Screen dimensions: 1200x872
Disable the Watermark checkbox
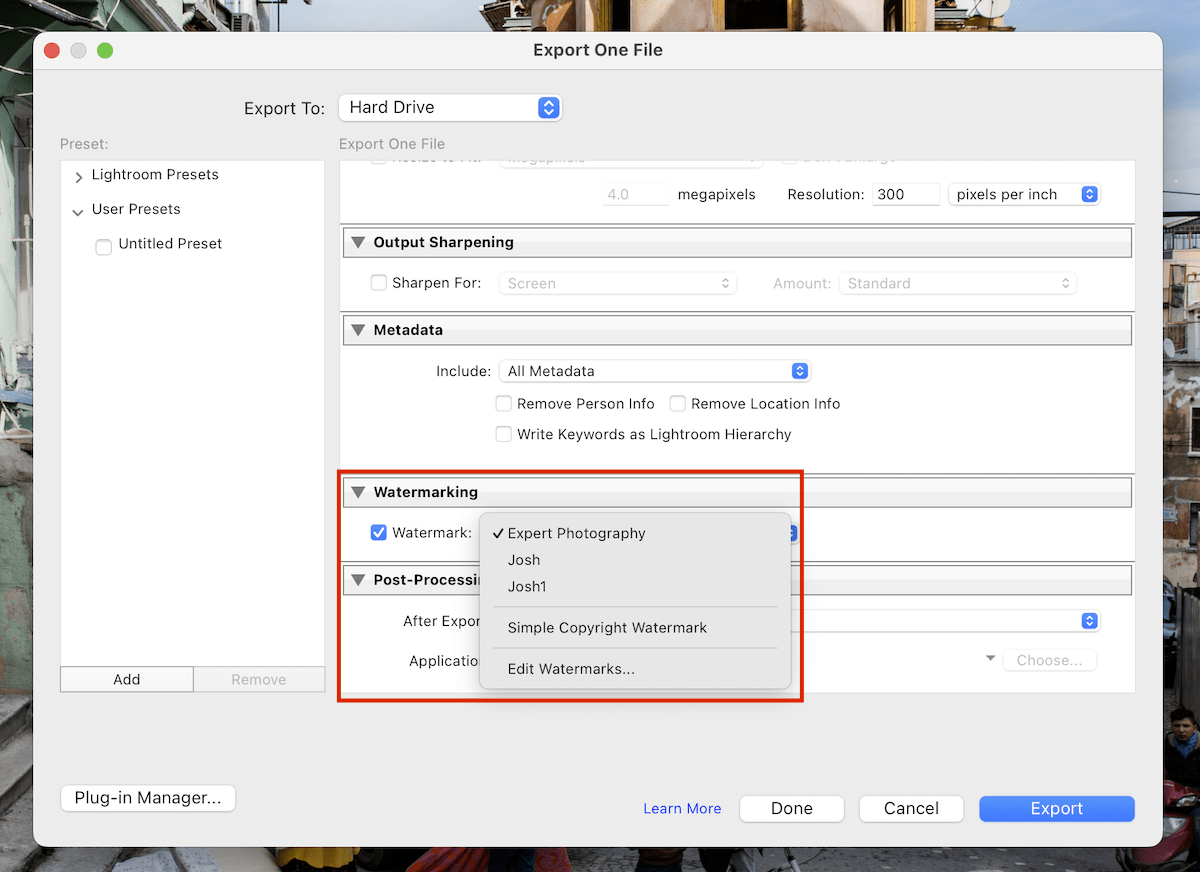pyautogui.click(x=379, y=532)
